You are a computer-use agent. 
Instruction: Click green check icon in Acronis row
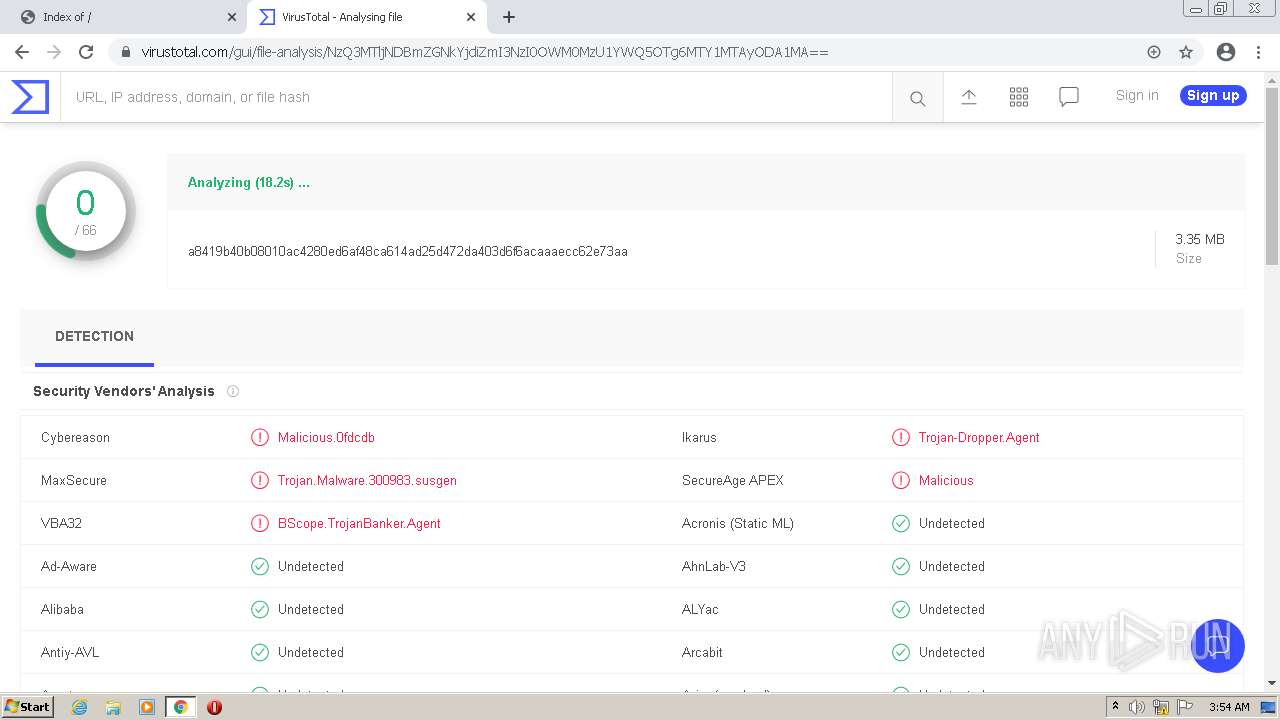(x=901, y=523)
